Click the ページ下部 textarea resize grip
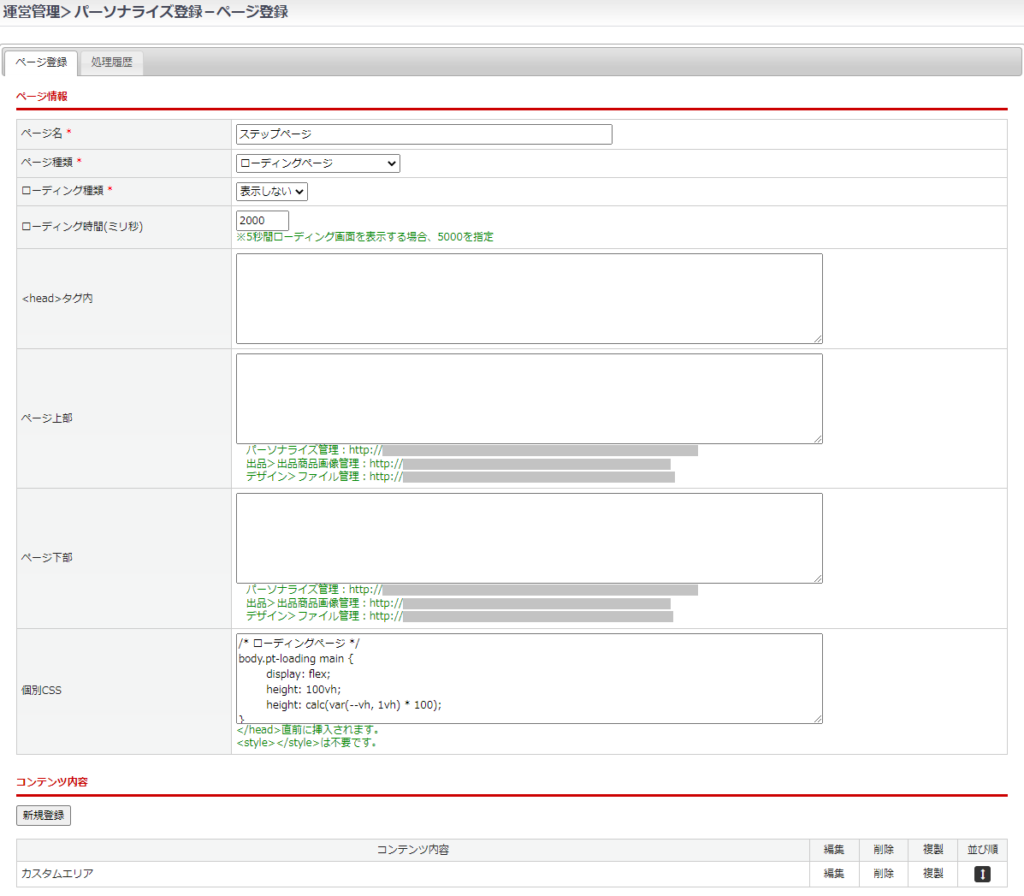 tap(817, 578)
